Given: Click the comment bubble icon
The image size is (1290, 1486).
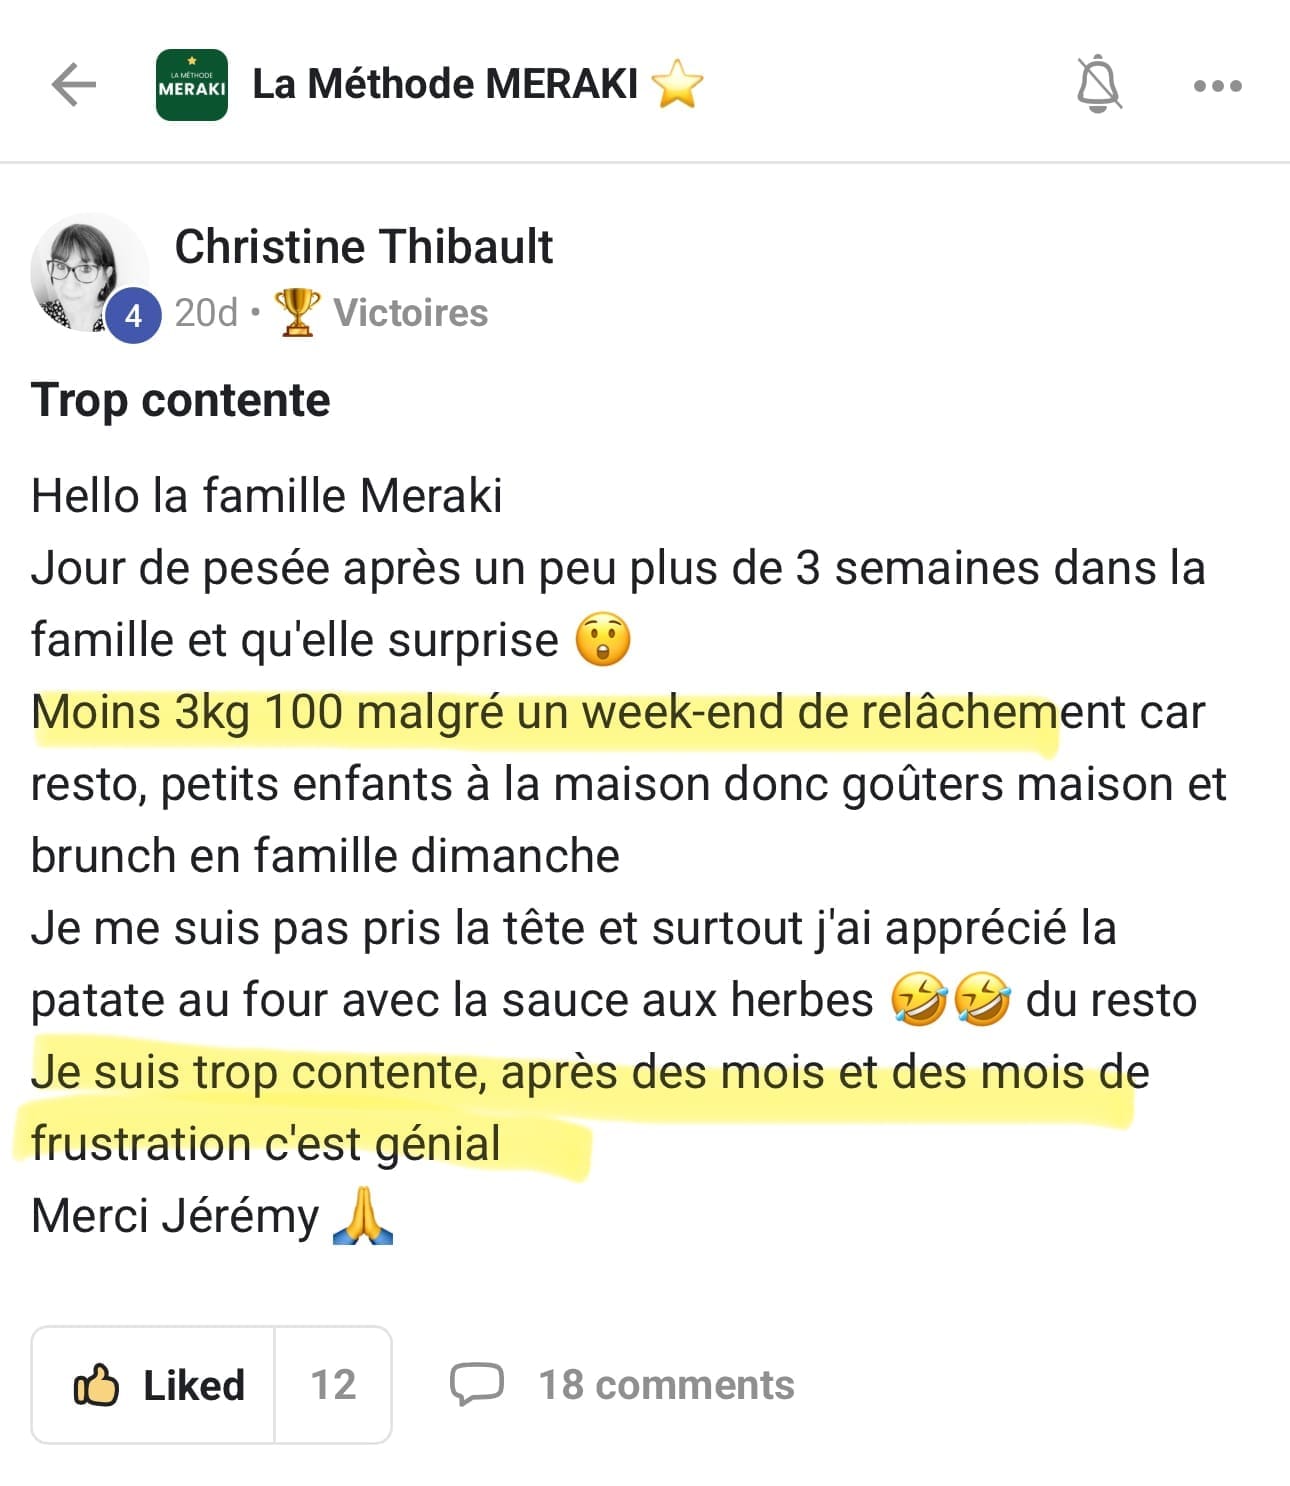Looking at the screenshot, I should pyautogui.click(x=476, y=1385).
